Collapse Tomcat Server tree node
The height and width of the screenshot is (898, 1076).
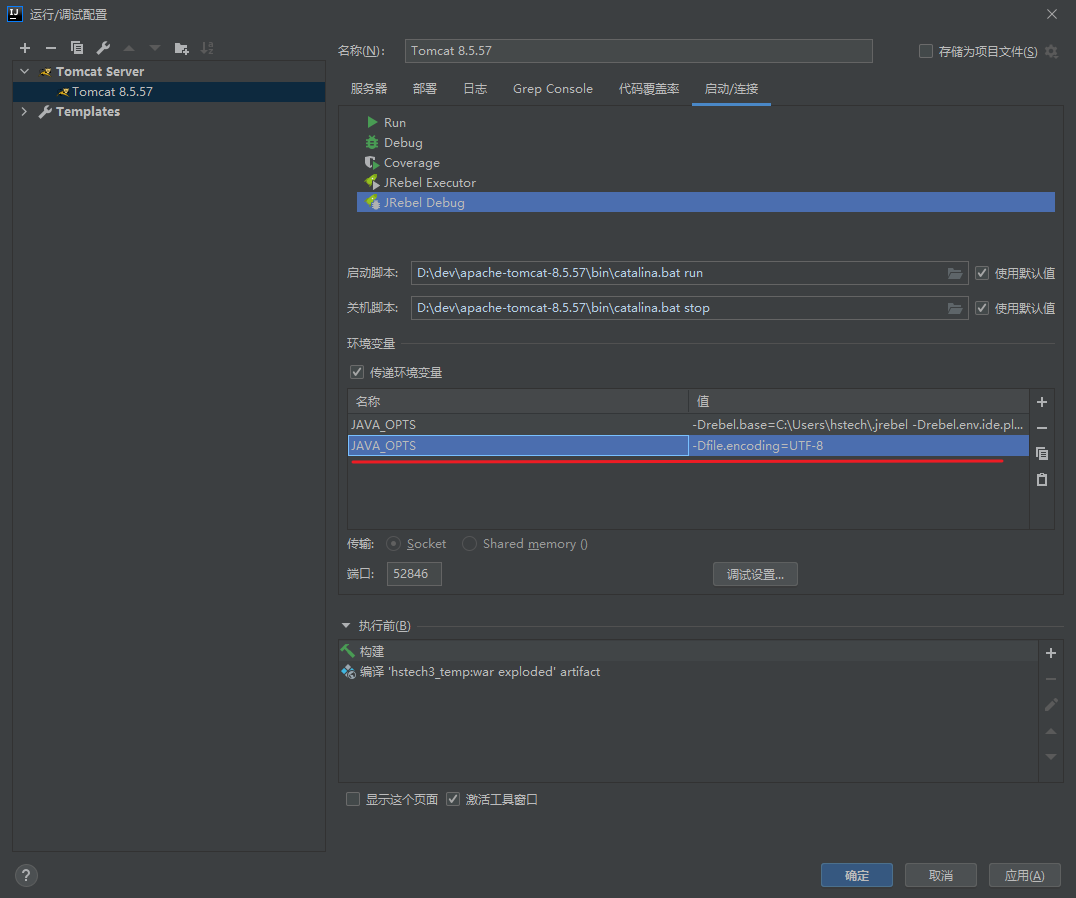25,71
